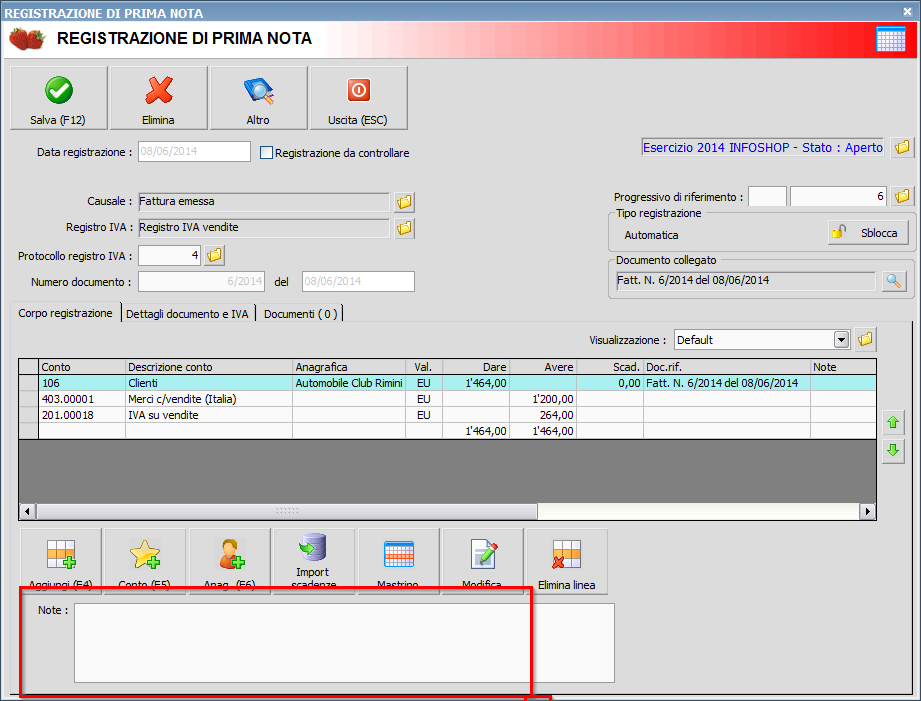
Task: Click Doc.rif. column header
Action: coord(727,367)
